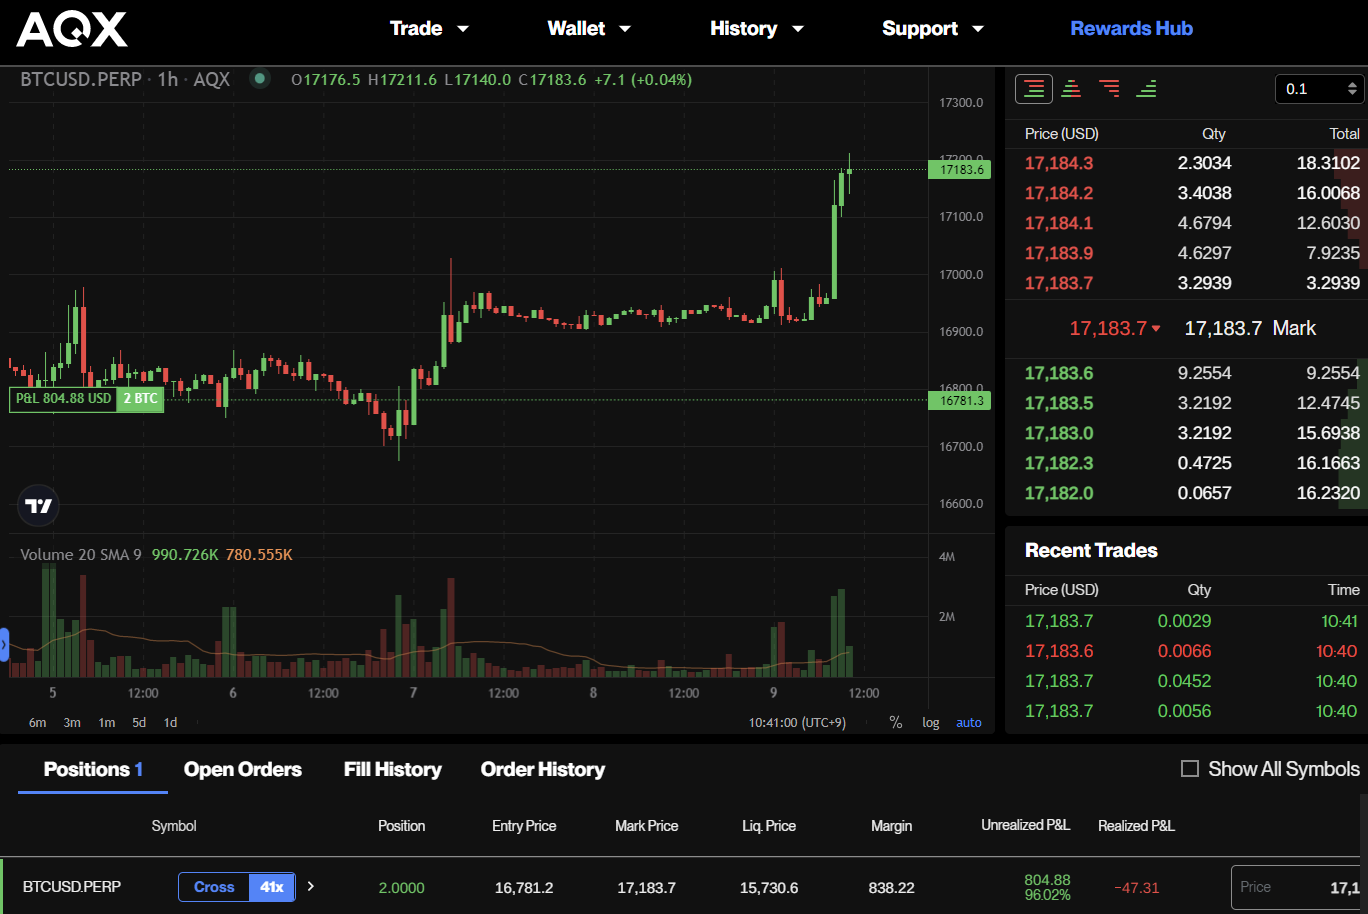This screenshot has height=914, width=1368.
Task: Click the AQX logo
Action: click(x=72, y=29)
